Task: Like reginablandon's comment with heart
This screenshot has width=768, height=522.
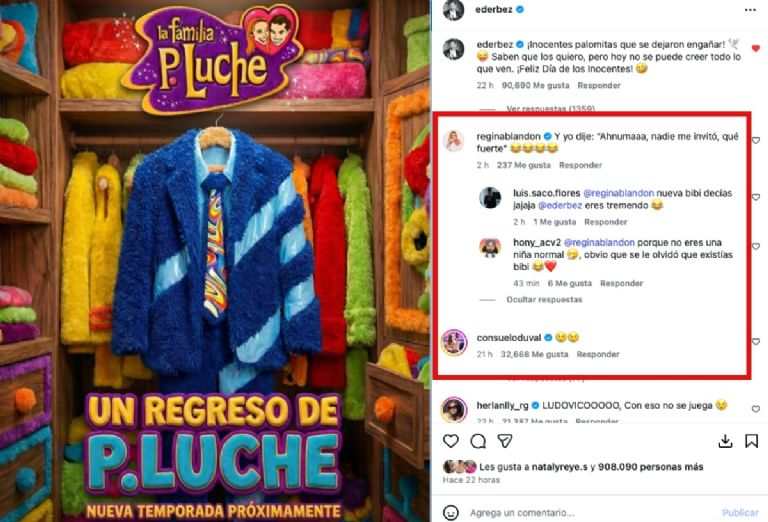Action: [x=756, y=140]
